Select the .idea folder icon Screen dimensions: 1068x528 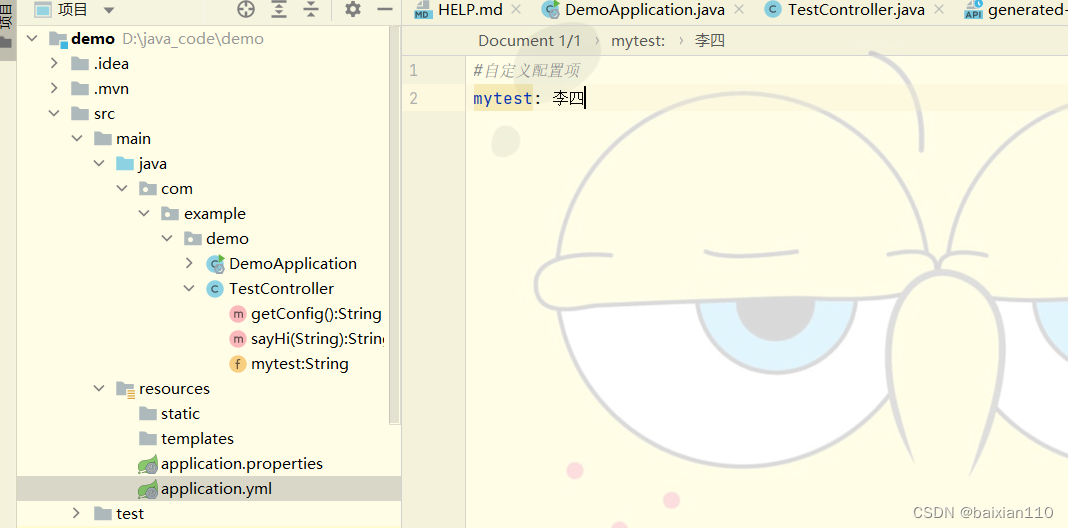click(80, 64)
